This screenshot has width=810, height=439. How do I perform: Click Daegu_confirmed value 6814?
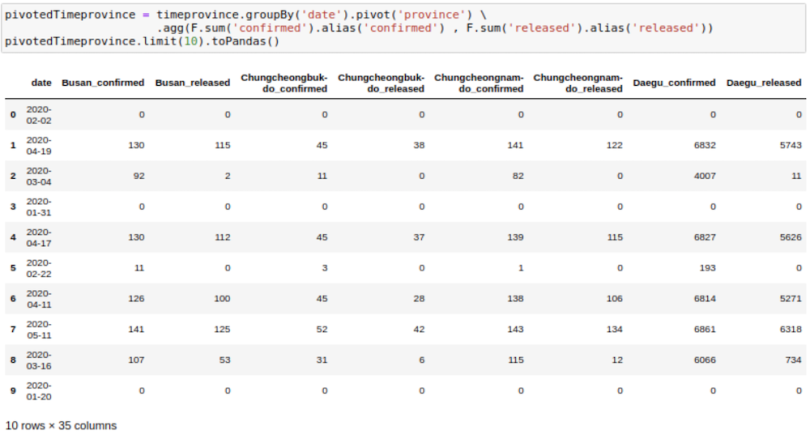coord(705,299)
